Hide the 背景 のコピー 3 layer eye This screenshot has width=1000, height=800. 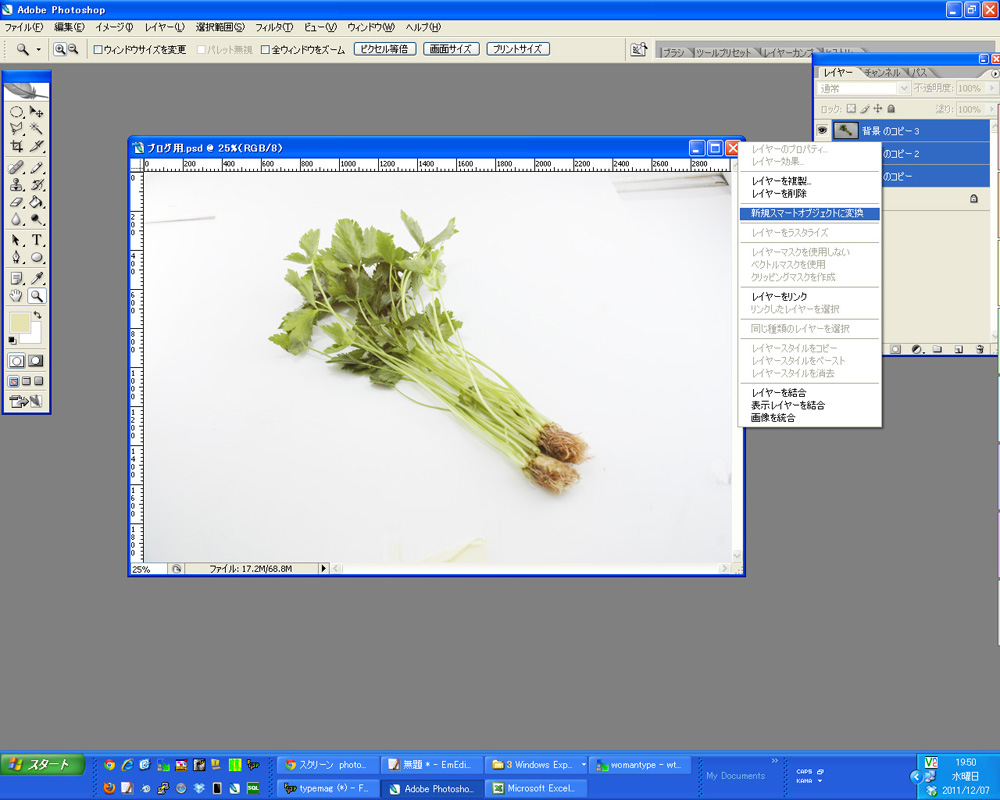[x=822, y=131]
